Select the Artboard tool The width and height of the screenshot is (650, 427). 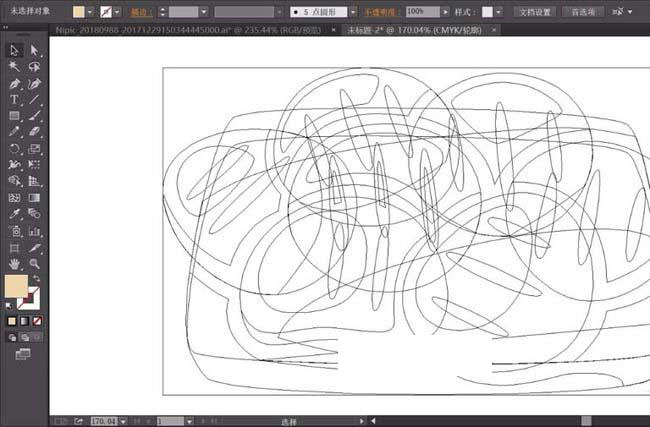click(x=15, y=248)
